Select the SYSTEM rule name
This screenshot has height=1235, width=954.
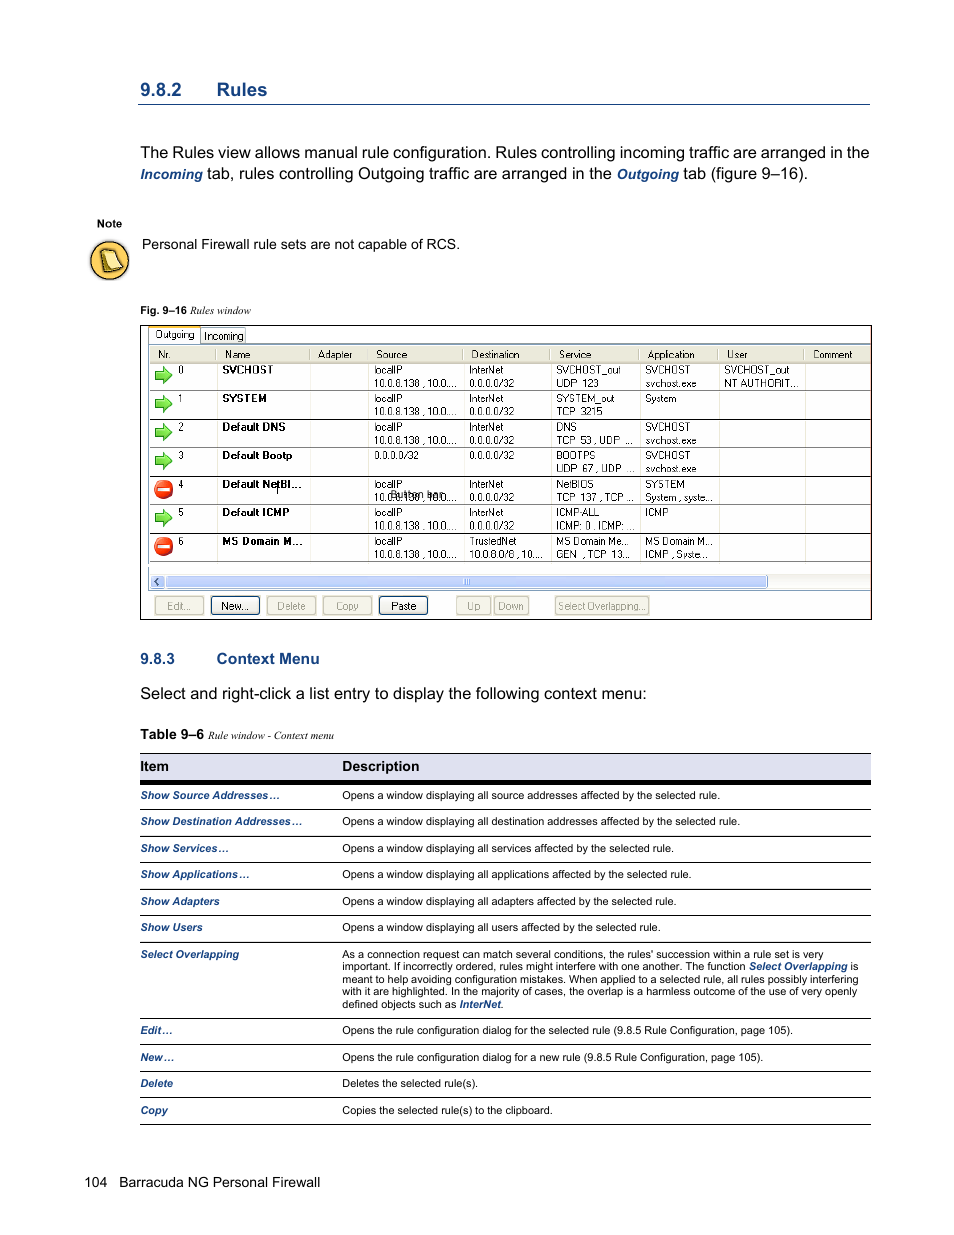pyautogui.click(x=244, y=399)
